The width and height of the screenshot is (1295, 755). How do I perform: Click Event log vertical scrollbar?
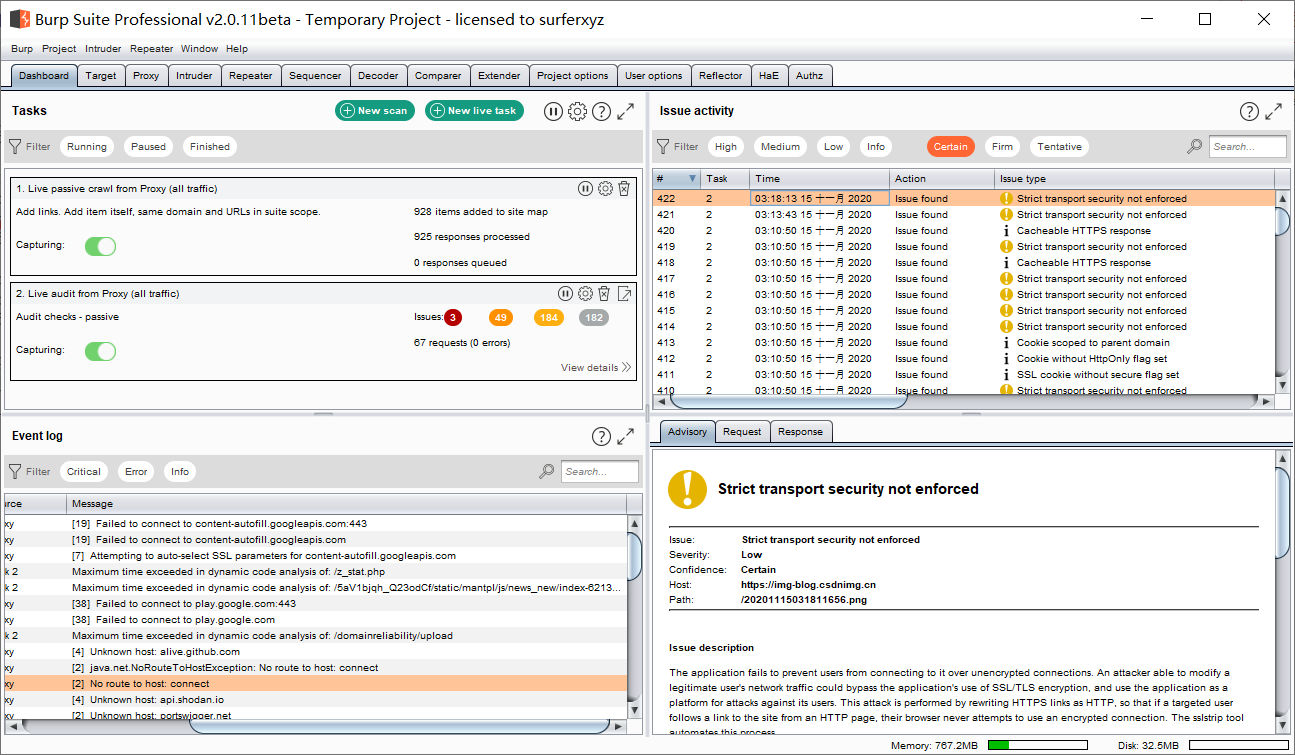coord(634,555)
